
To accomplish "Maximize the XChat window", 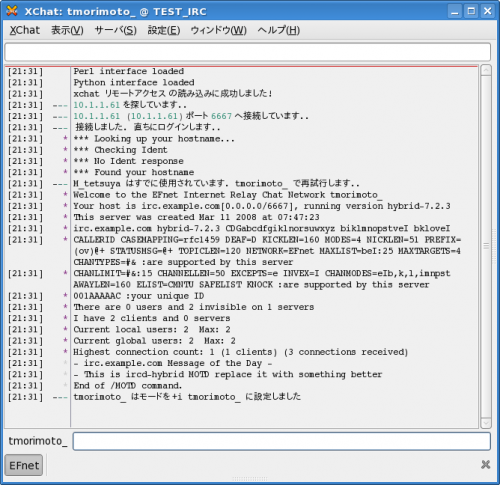I will (471, 11).
